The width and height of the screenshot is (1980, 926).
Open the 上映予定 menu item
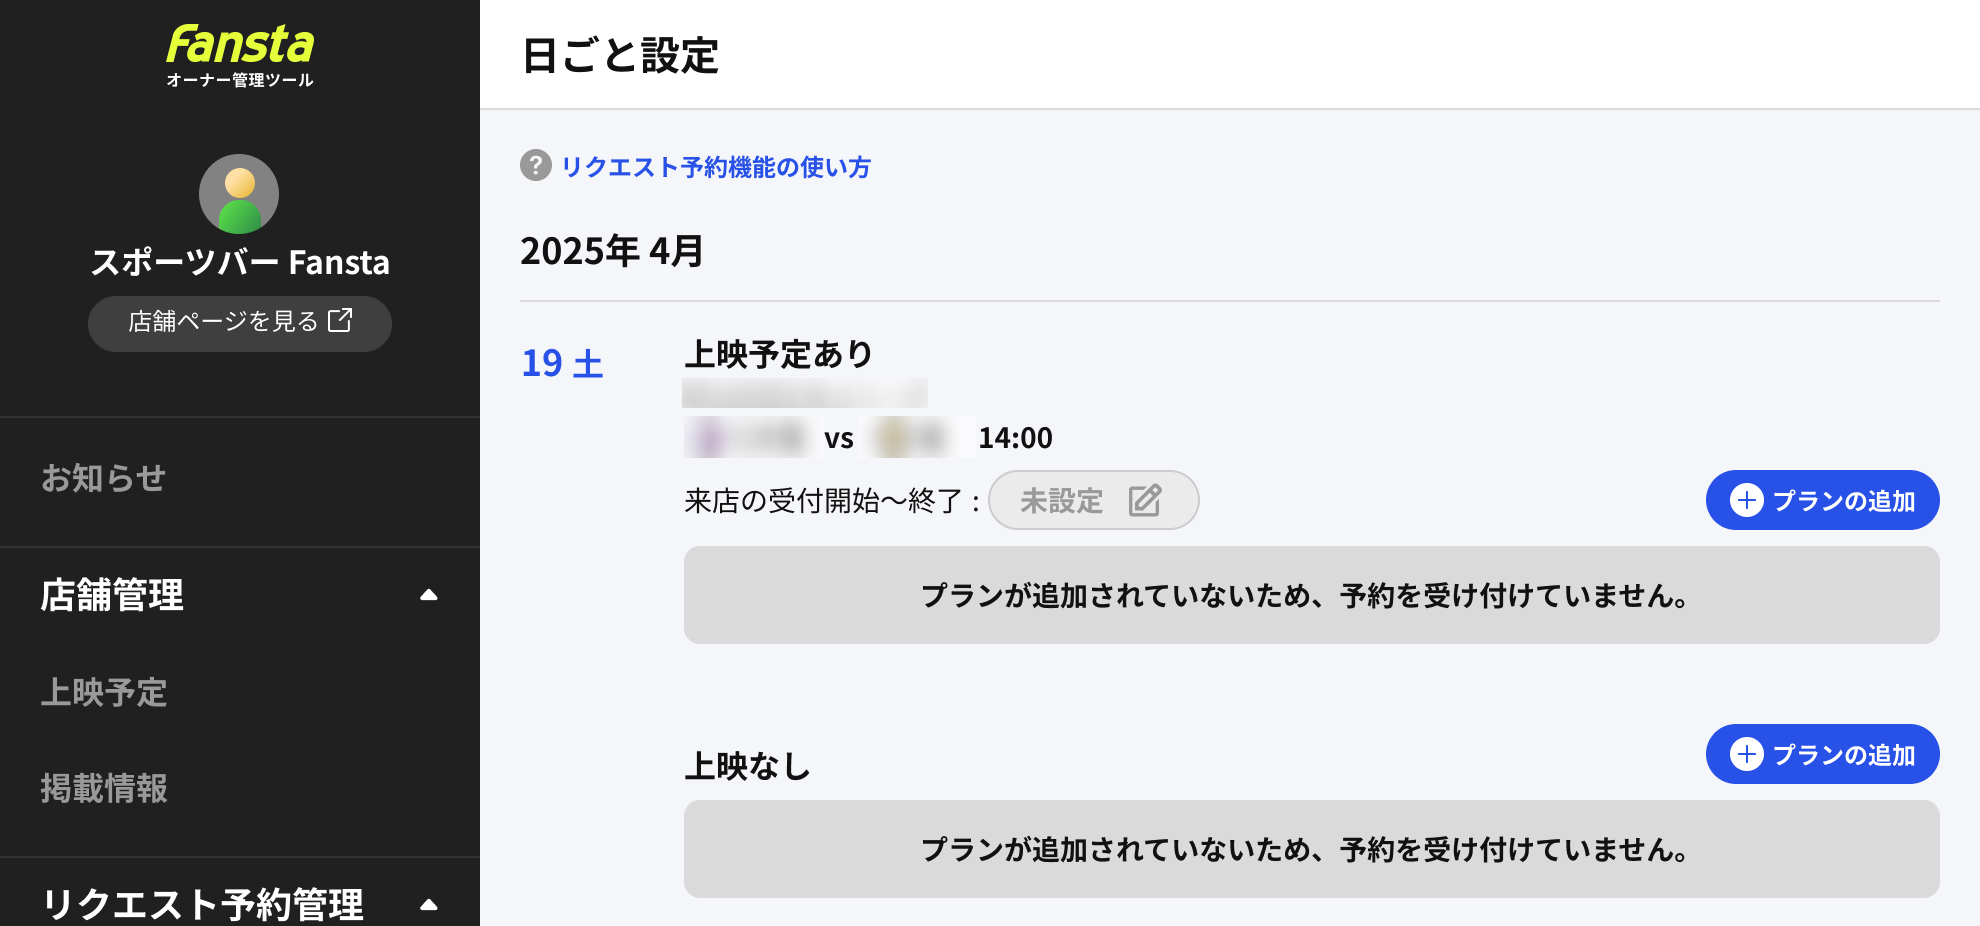(x=104, y=692)
